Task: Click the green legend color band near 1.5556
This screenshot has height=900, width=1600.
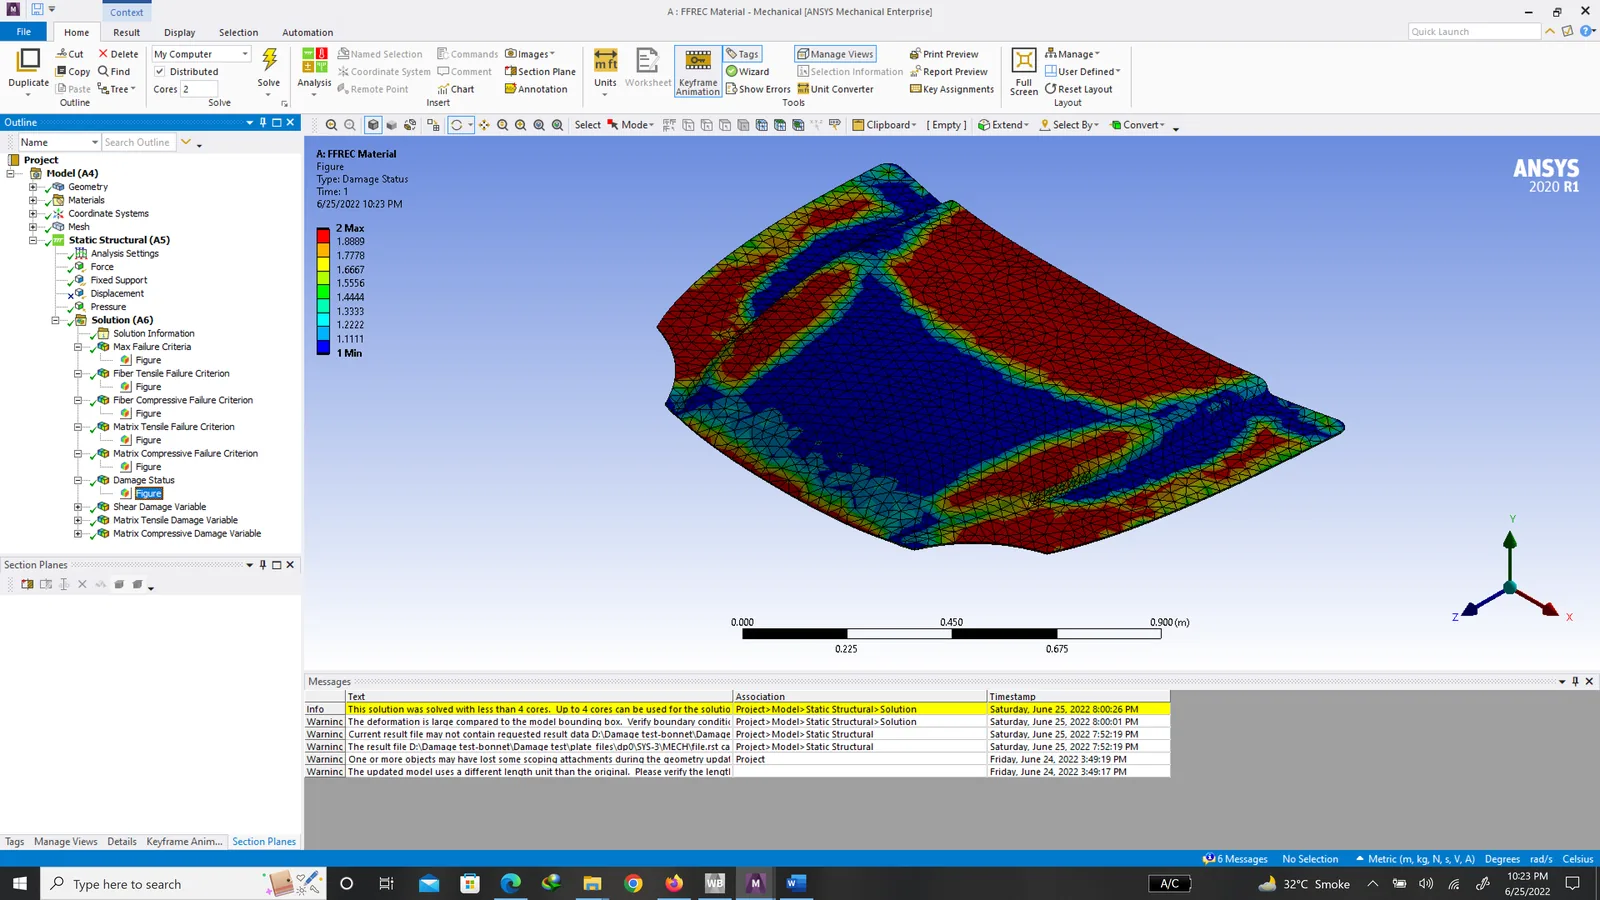Action: point(323,290)
